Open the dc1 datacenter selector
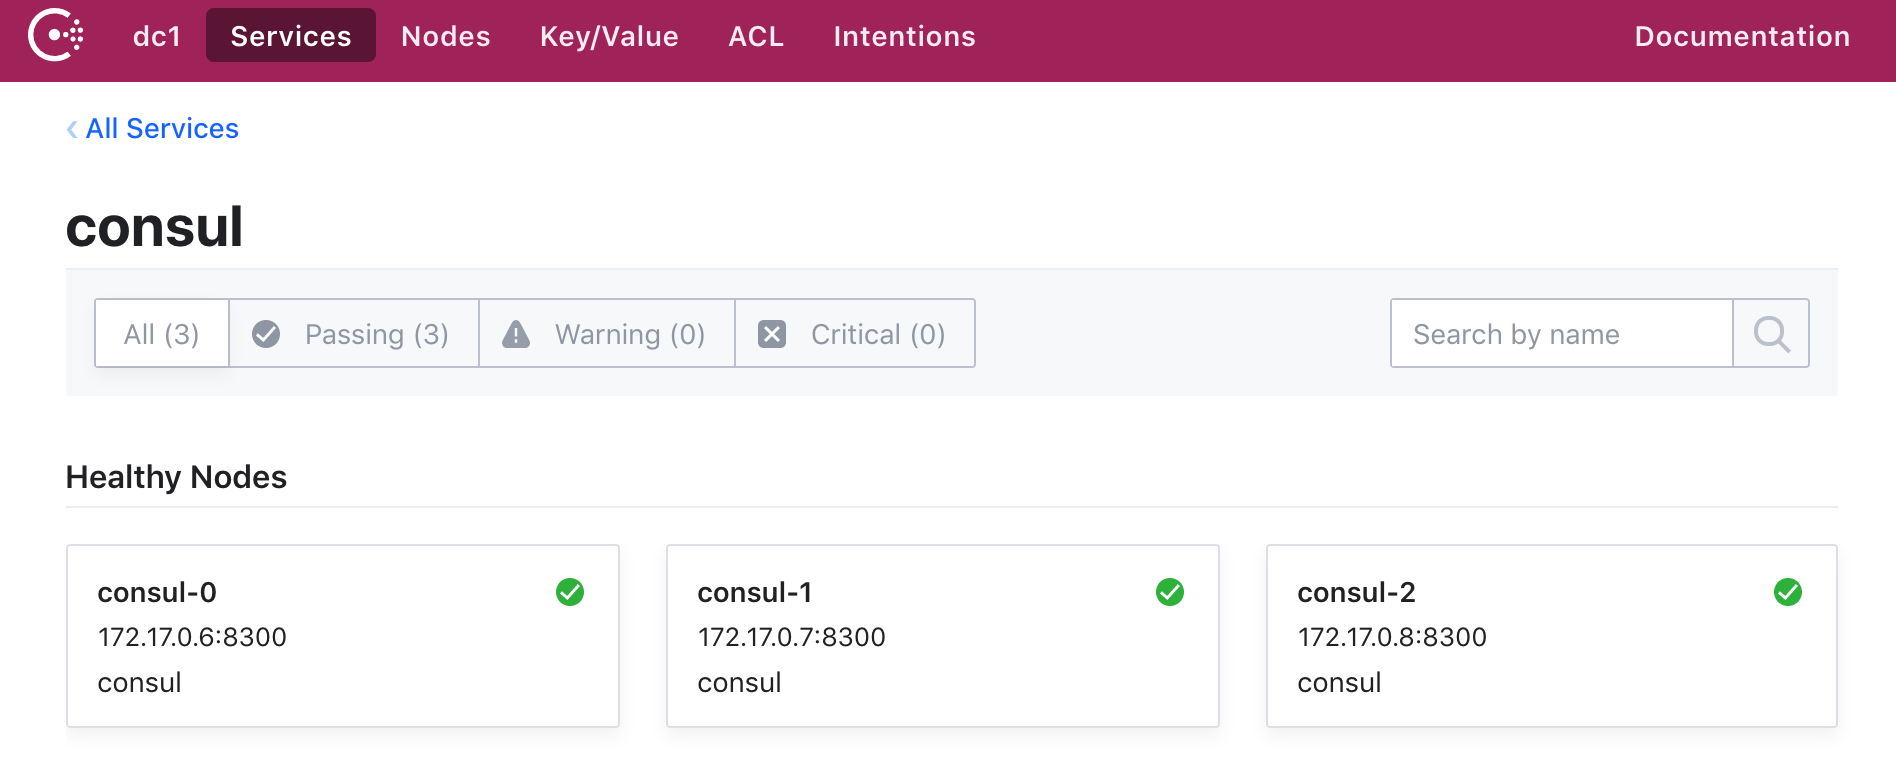This screenshot has width=1896, height=774. point(157,36)
